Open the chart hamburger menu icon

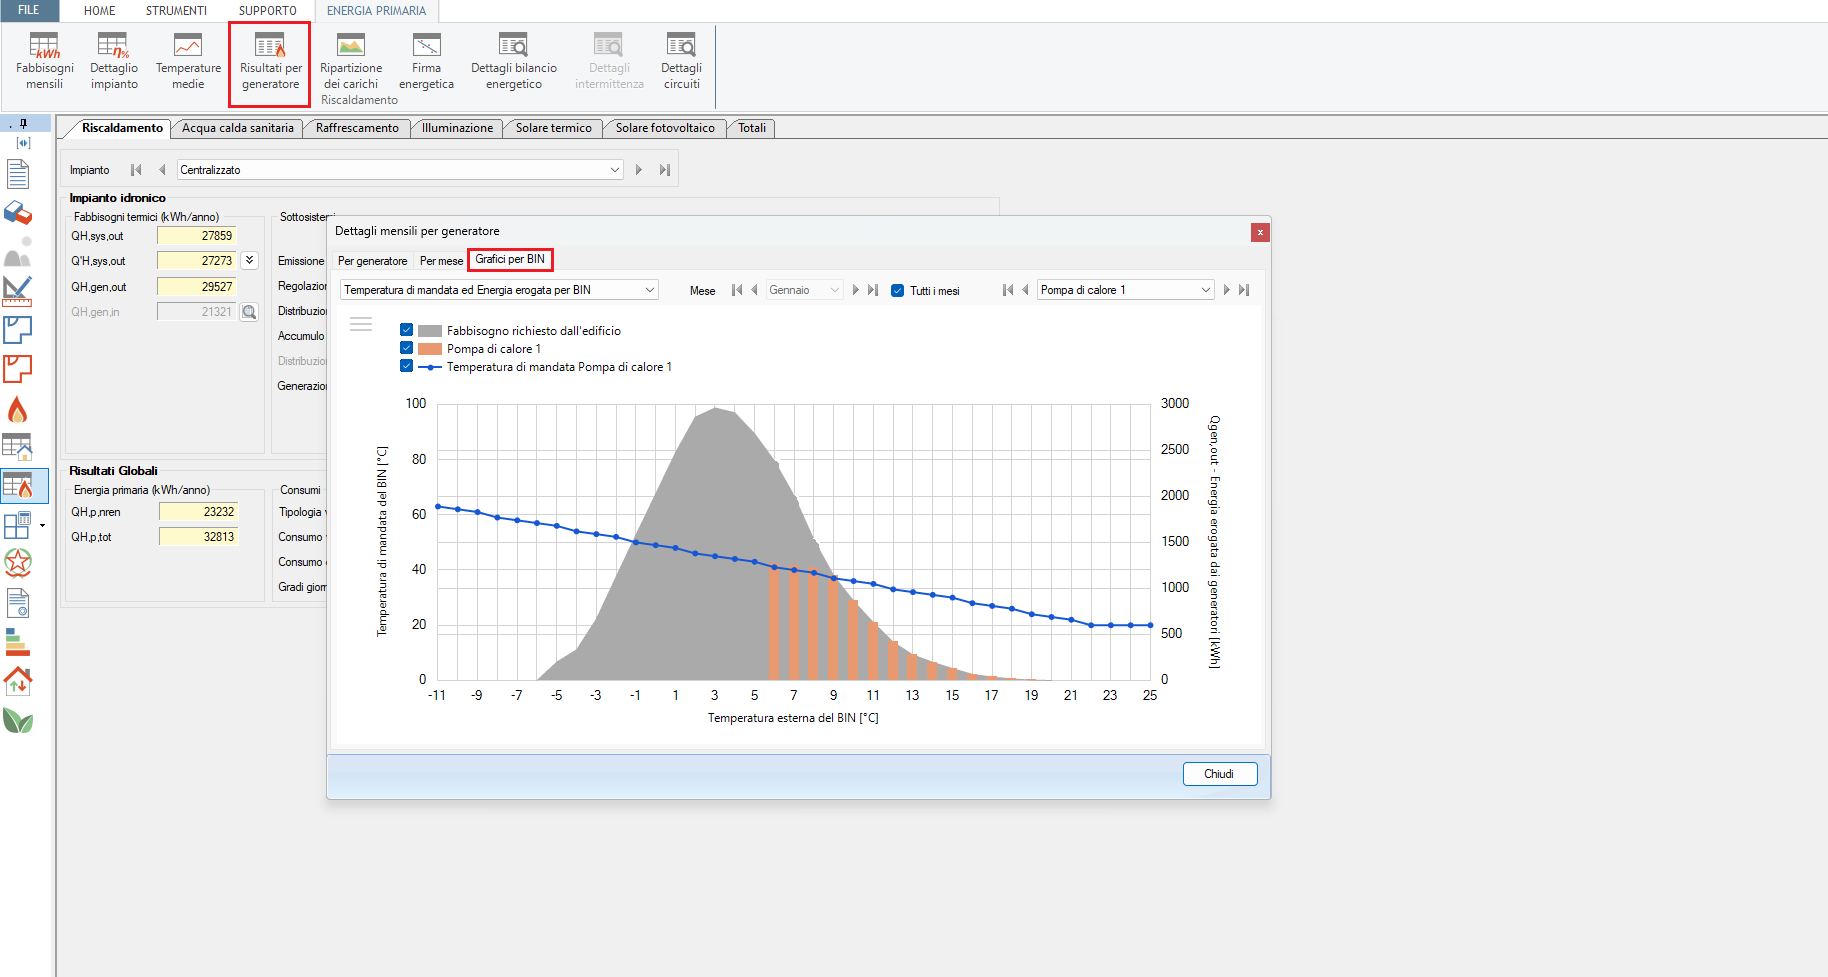[361, 324]
